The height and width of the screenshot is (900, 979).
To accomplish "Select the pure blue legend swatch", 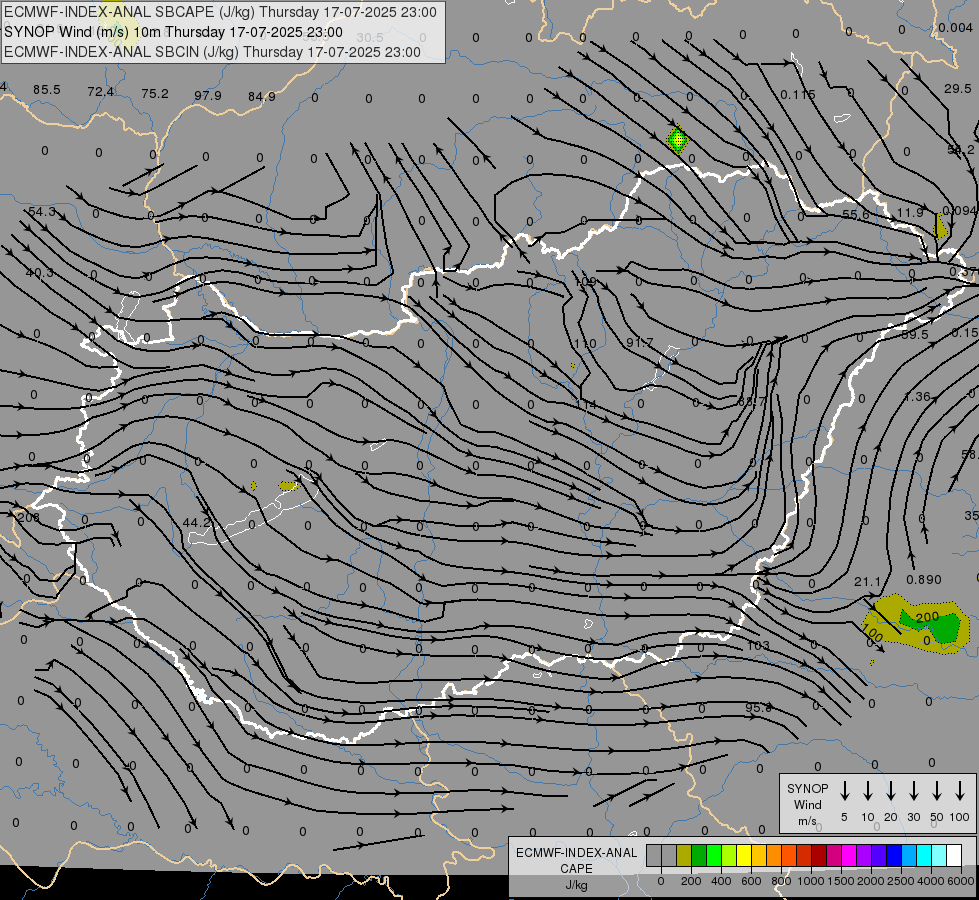I will pos(893,855).
